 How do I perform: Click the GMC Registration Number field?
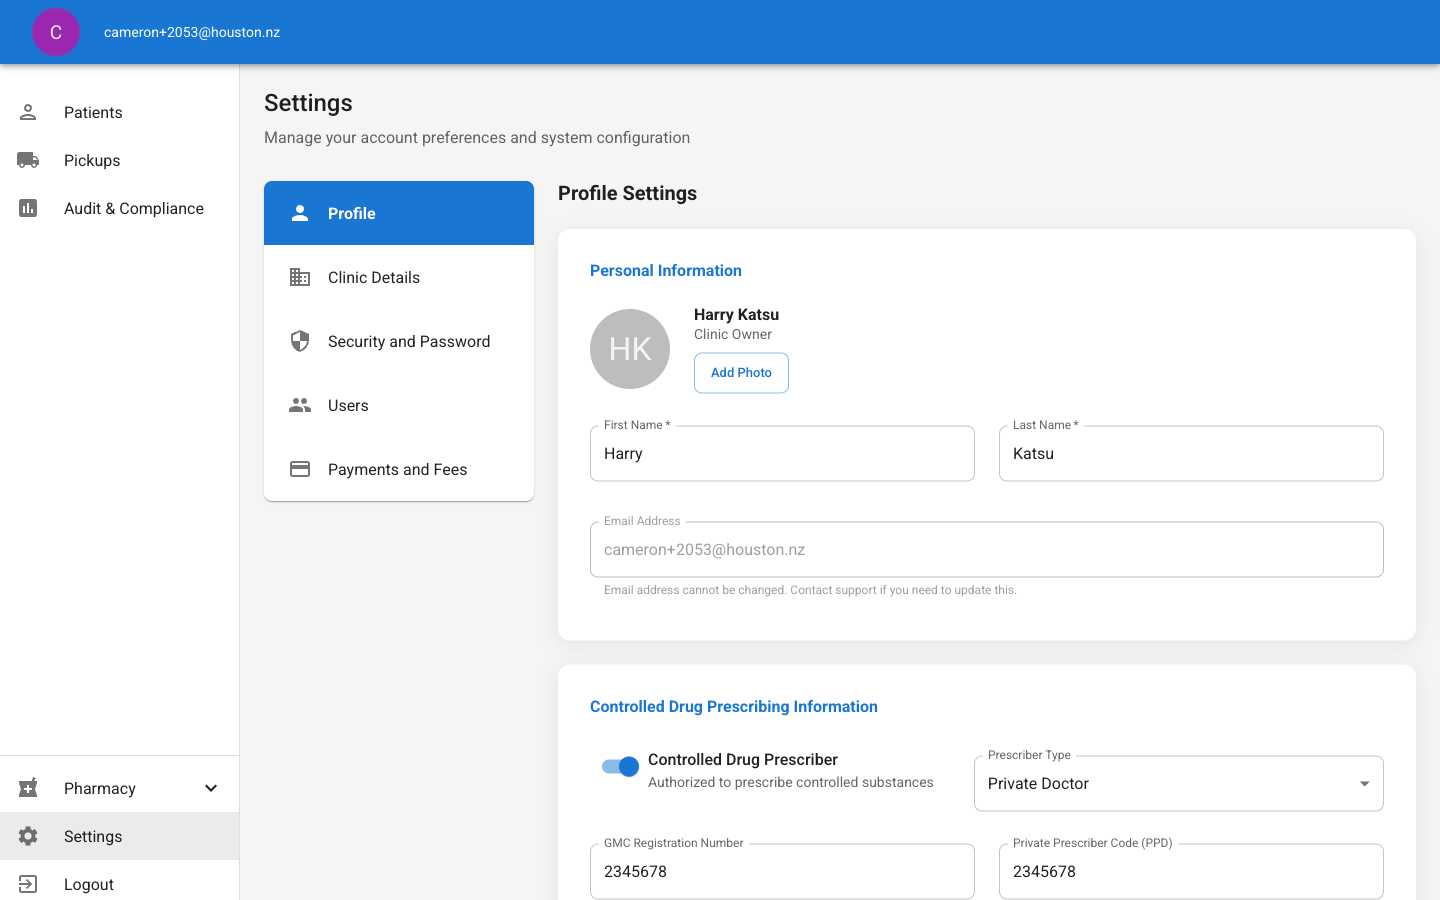(x=782, y=872)
